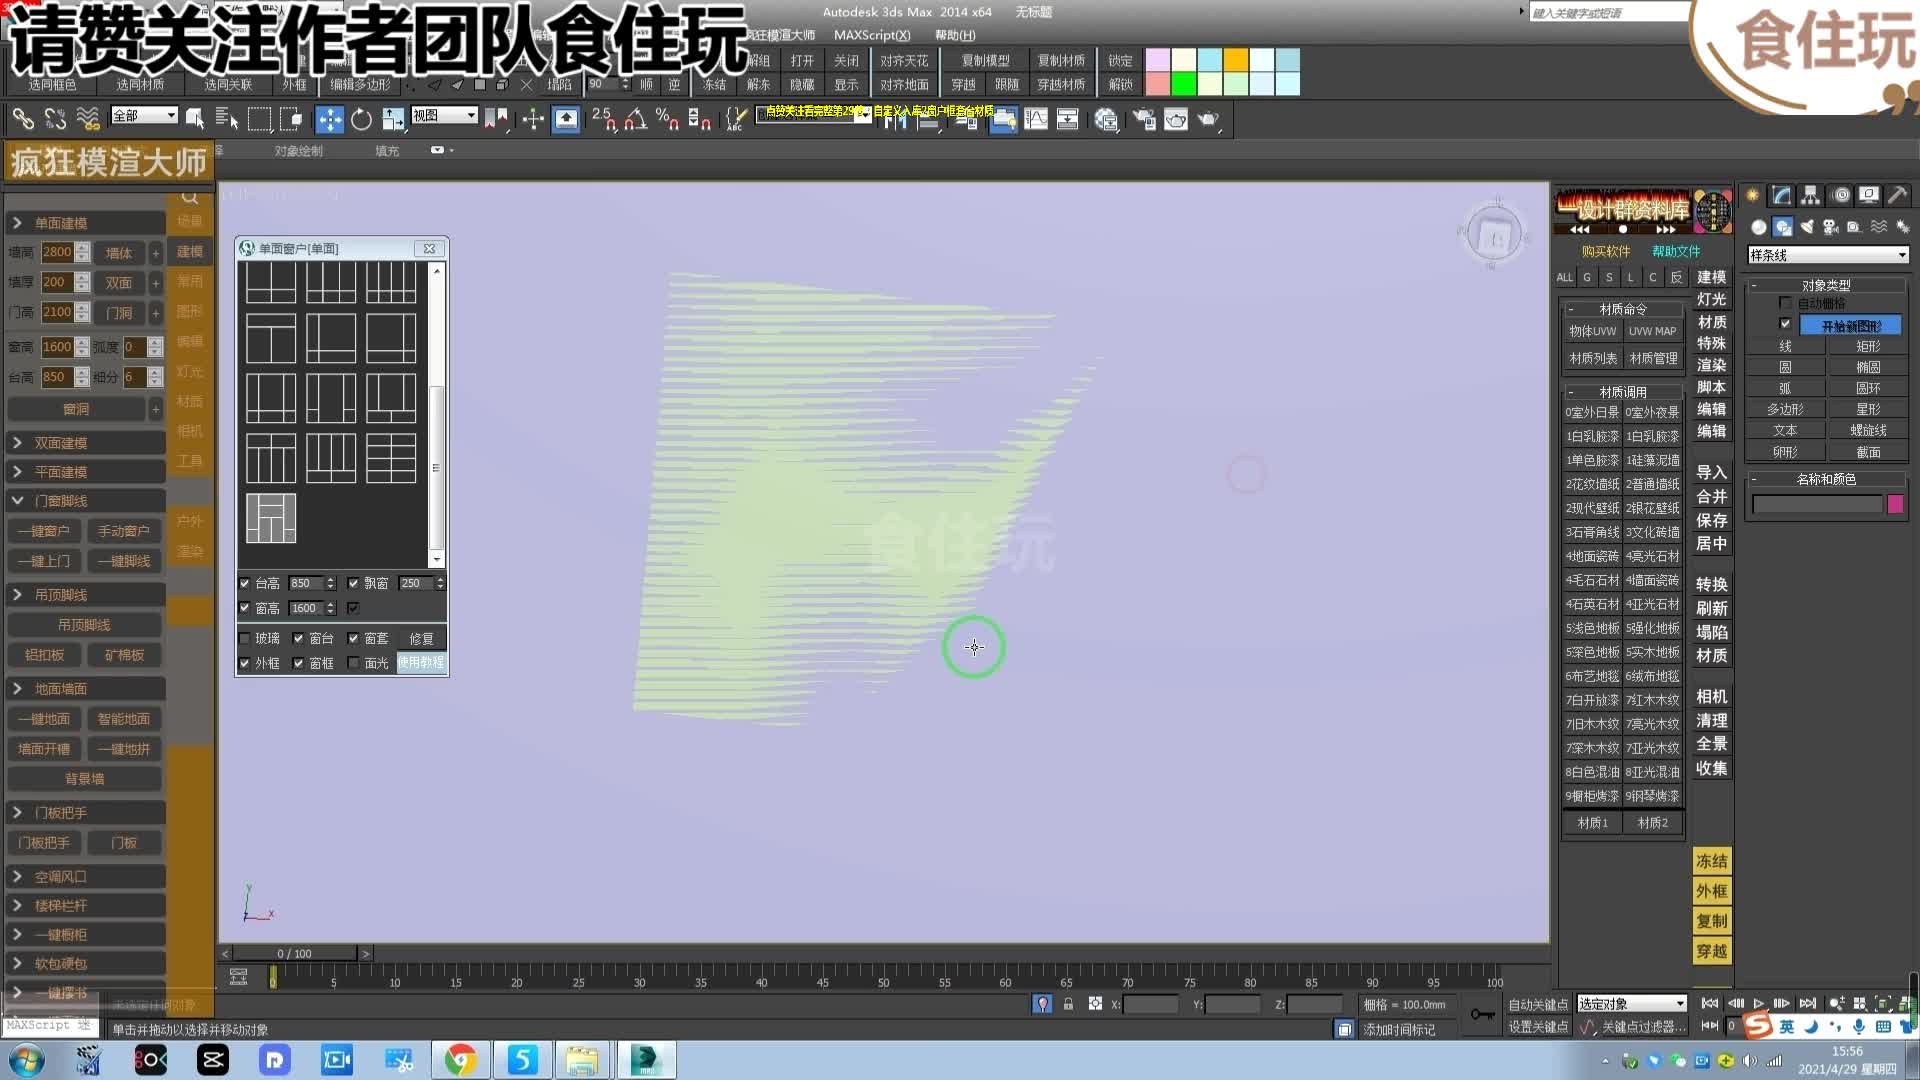Select the 渲染 tab in material plugin
The width and height of the screenshot is (1920, 1080).
[1711, 365]
